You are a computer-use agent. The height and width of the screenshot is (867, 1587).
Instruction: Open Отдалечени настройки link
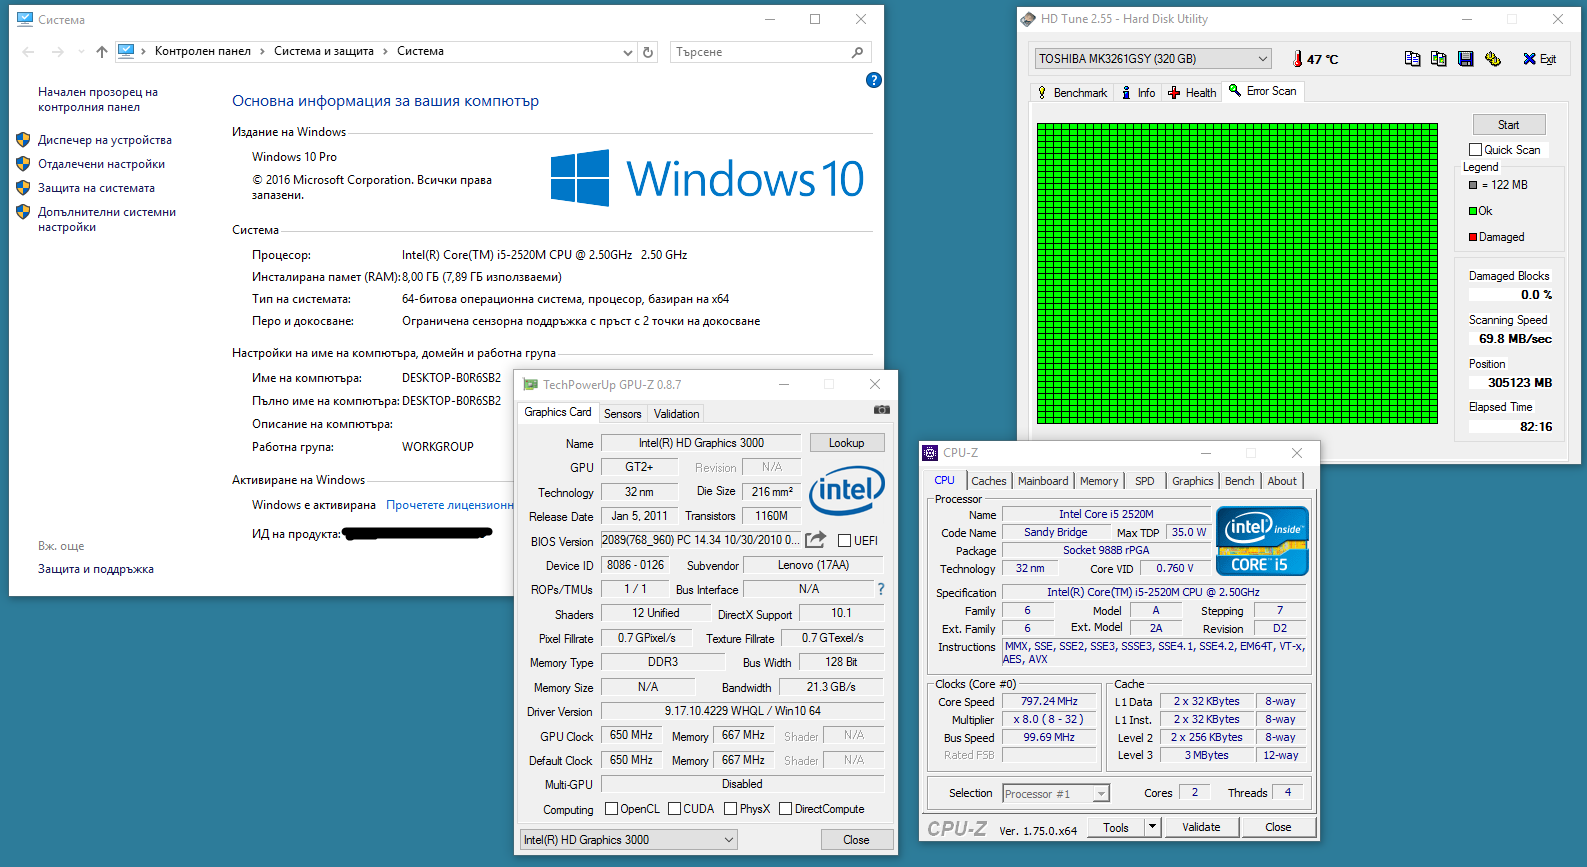[101, 164]
